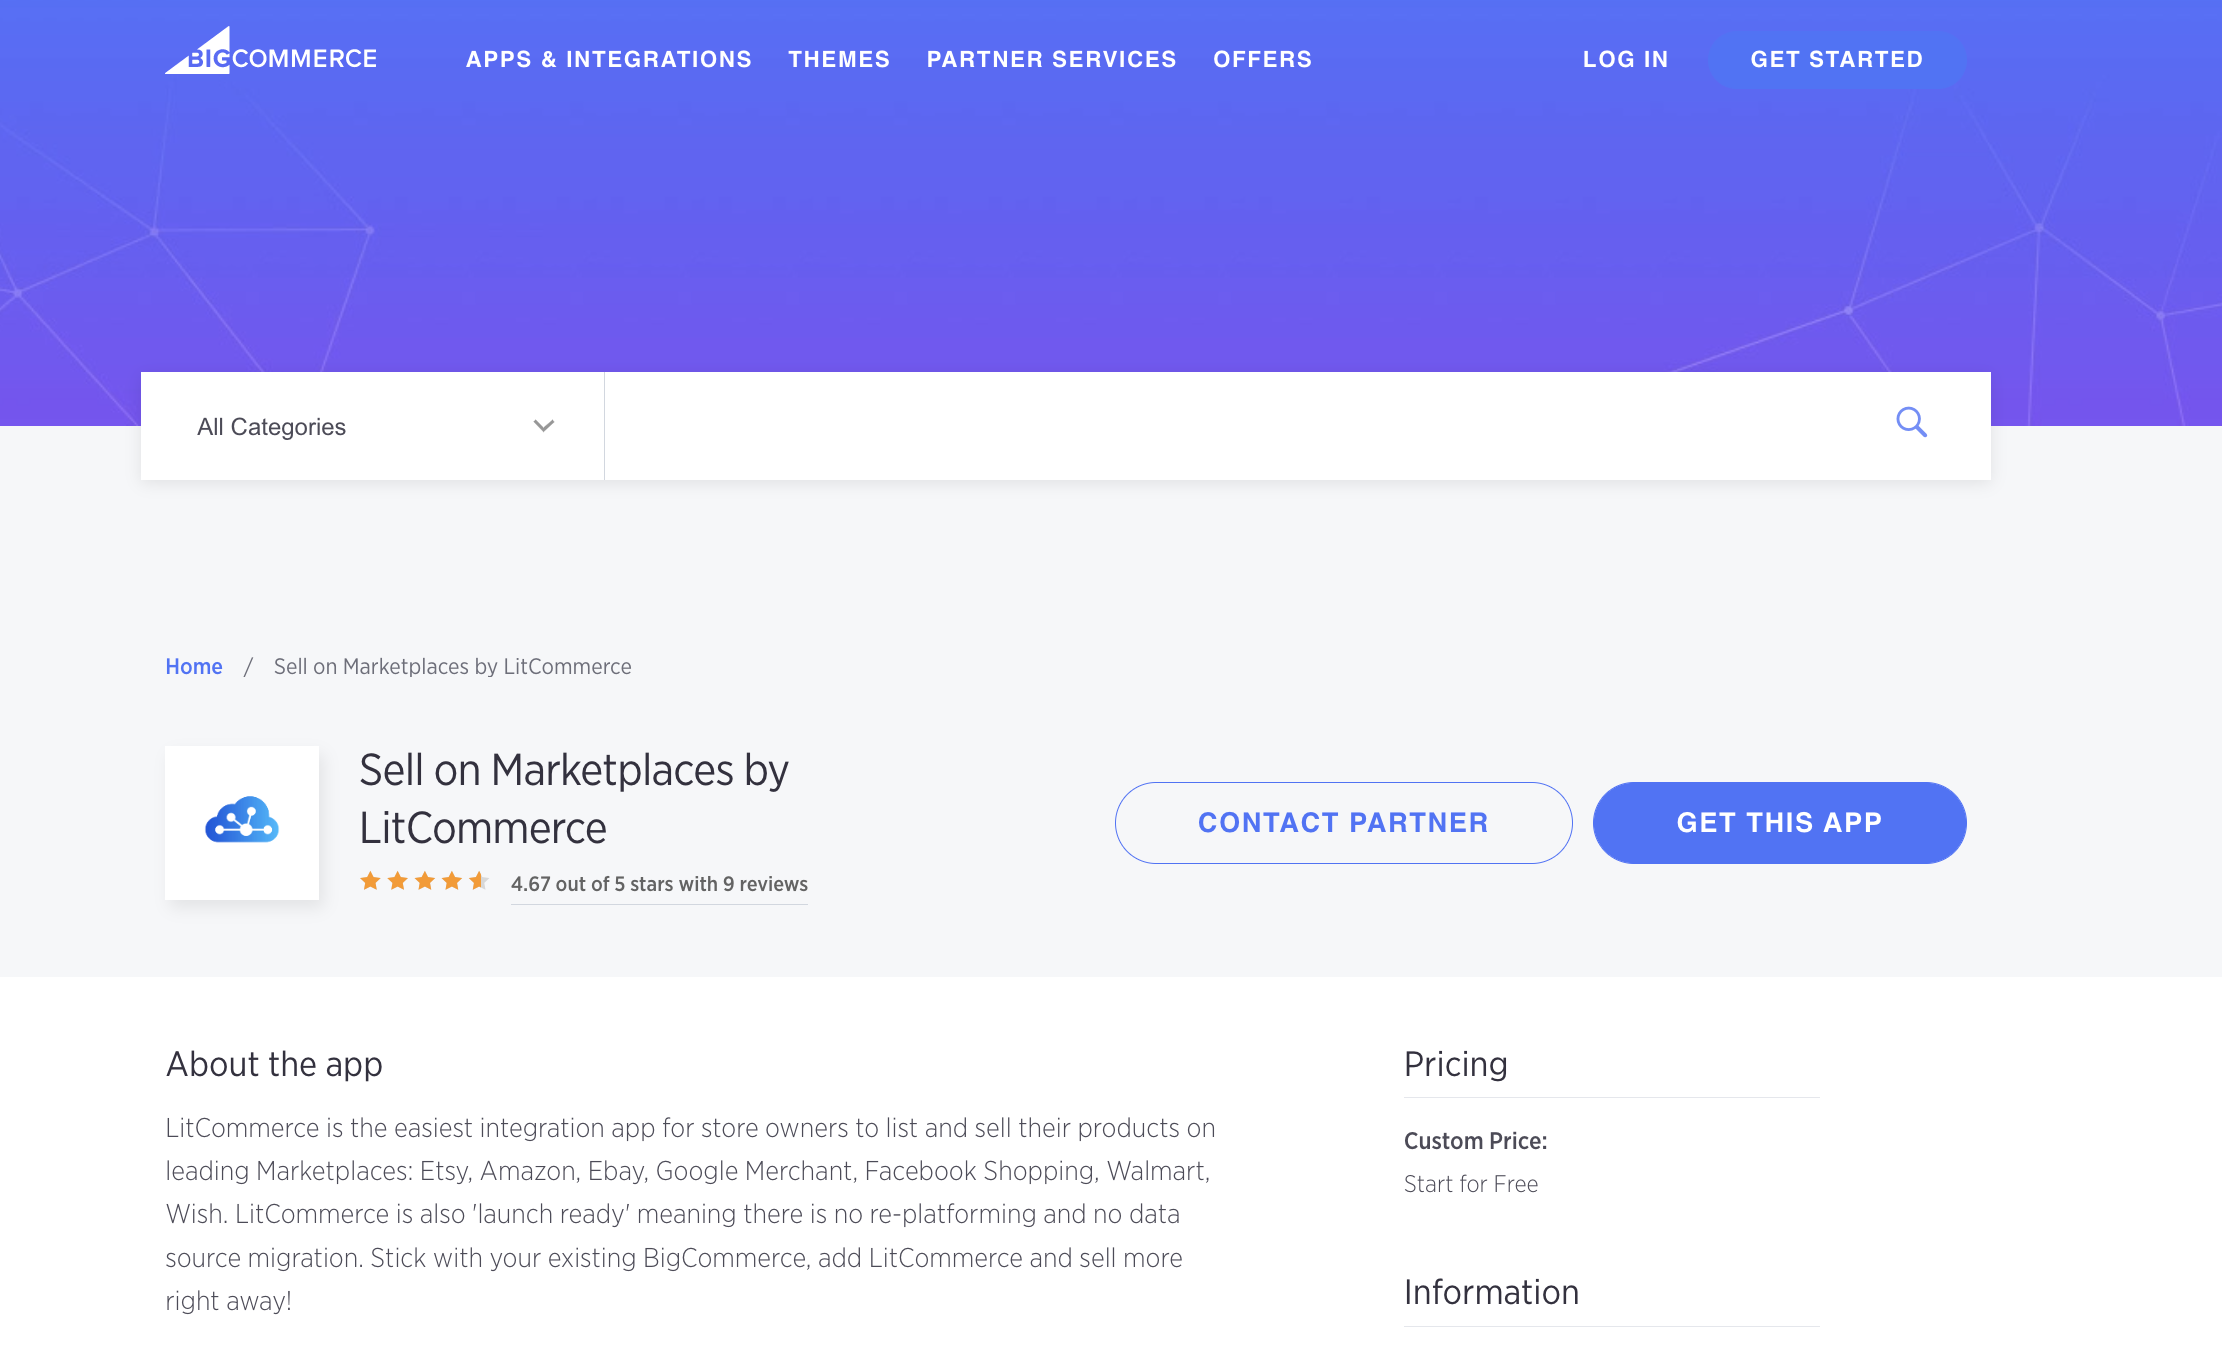The width and height of the screenshot is (2222, 1346).
Task: Click the Apps & Integrations menu item
Action: click(x=608, y=59)
